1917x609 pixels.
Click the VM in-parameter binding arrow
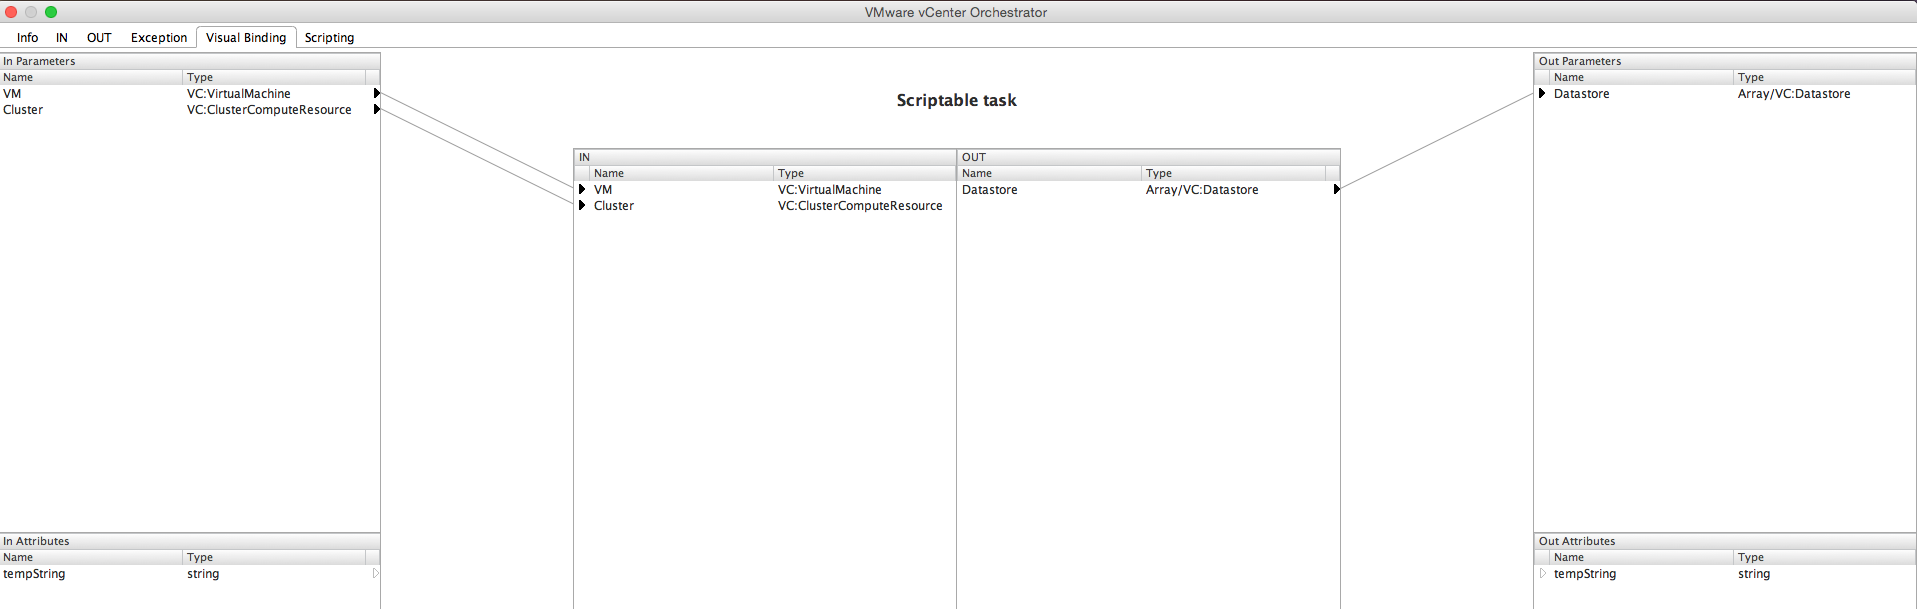click(x=376, y=94)
